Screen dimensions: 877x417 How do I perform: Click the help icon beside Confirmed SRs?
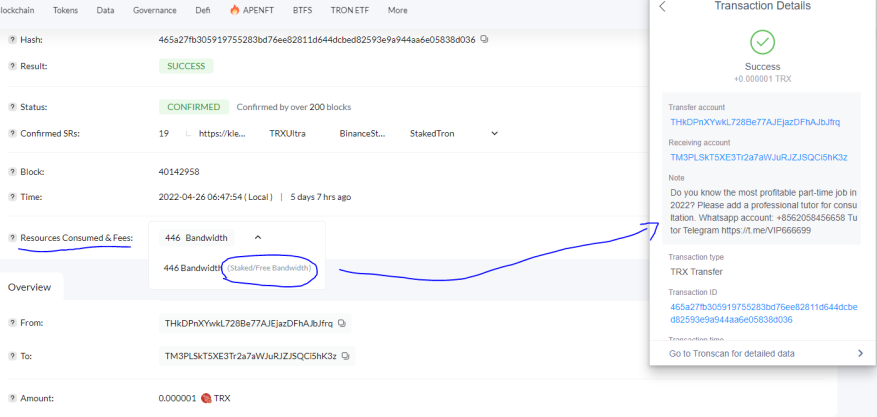click(x=12, y=134)
